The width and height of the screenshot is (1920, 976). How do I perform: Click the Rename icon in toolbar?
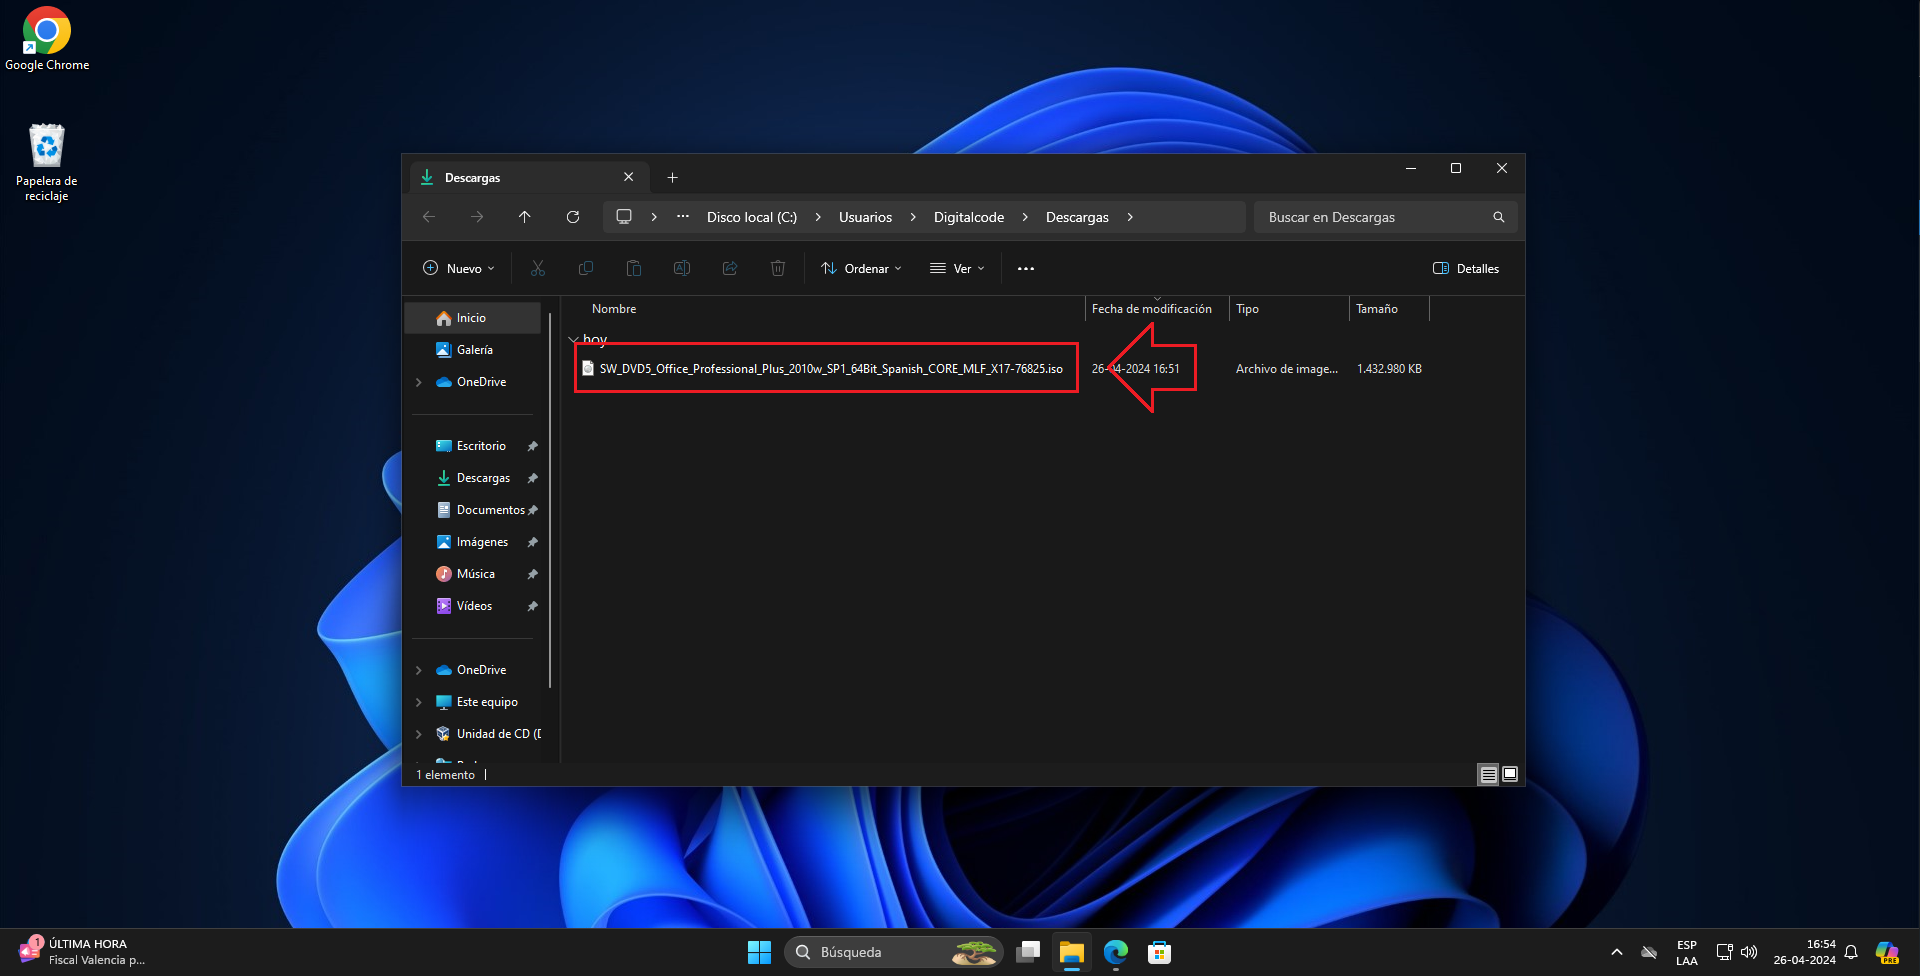tap(682, 268)
